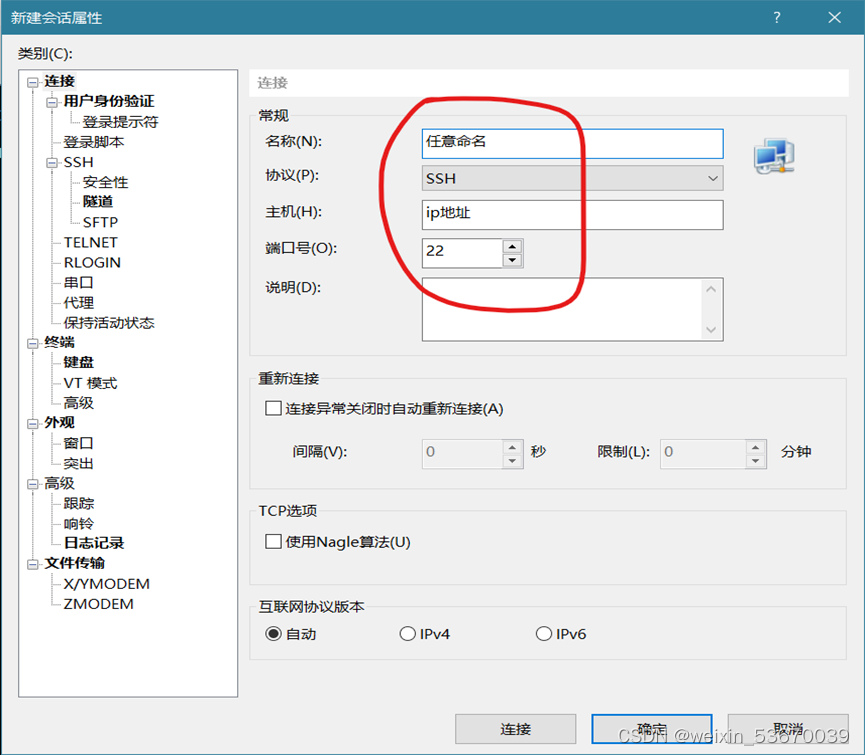This screenshot has width=865, height=755.
Task: Select 键盘 under 终端
Action: (78, 362)
